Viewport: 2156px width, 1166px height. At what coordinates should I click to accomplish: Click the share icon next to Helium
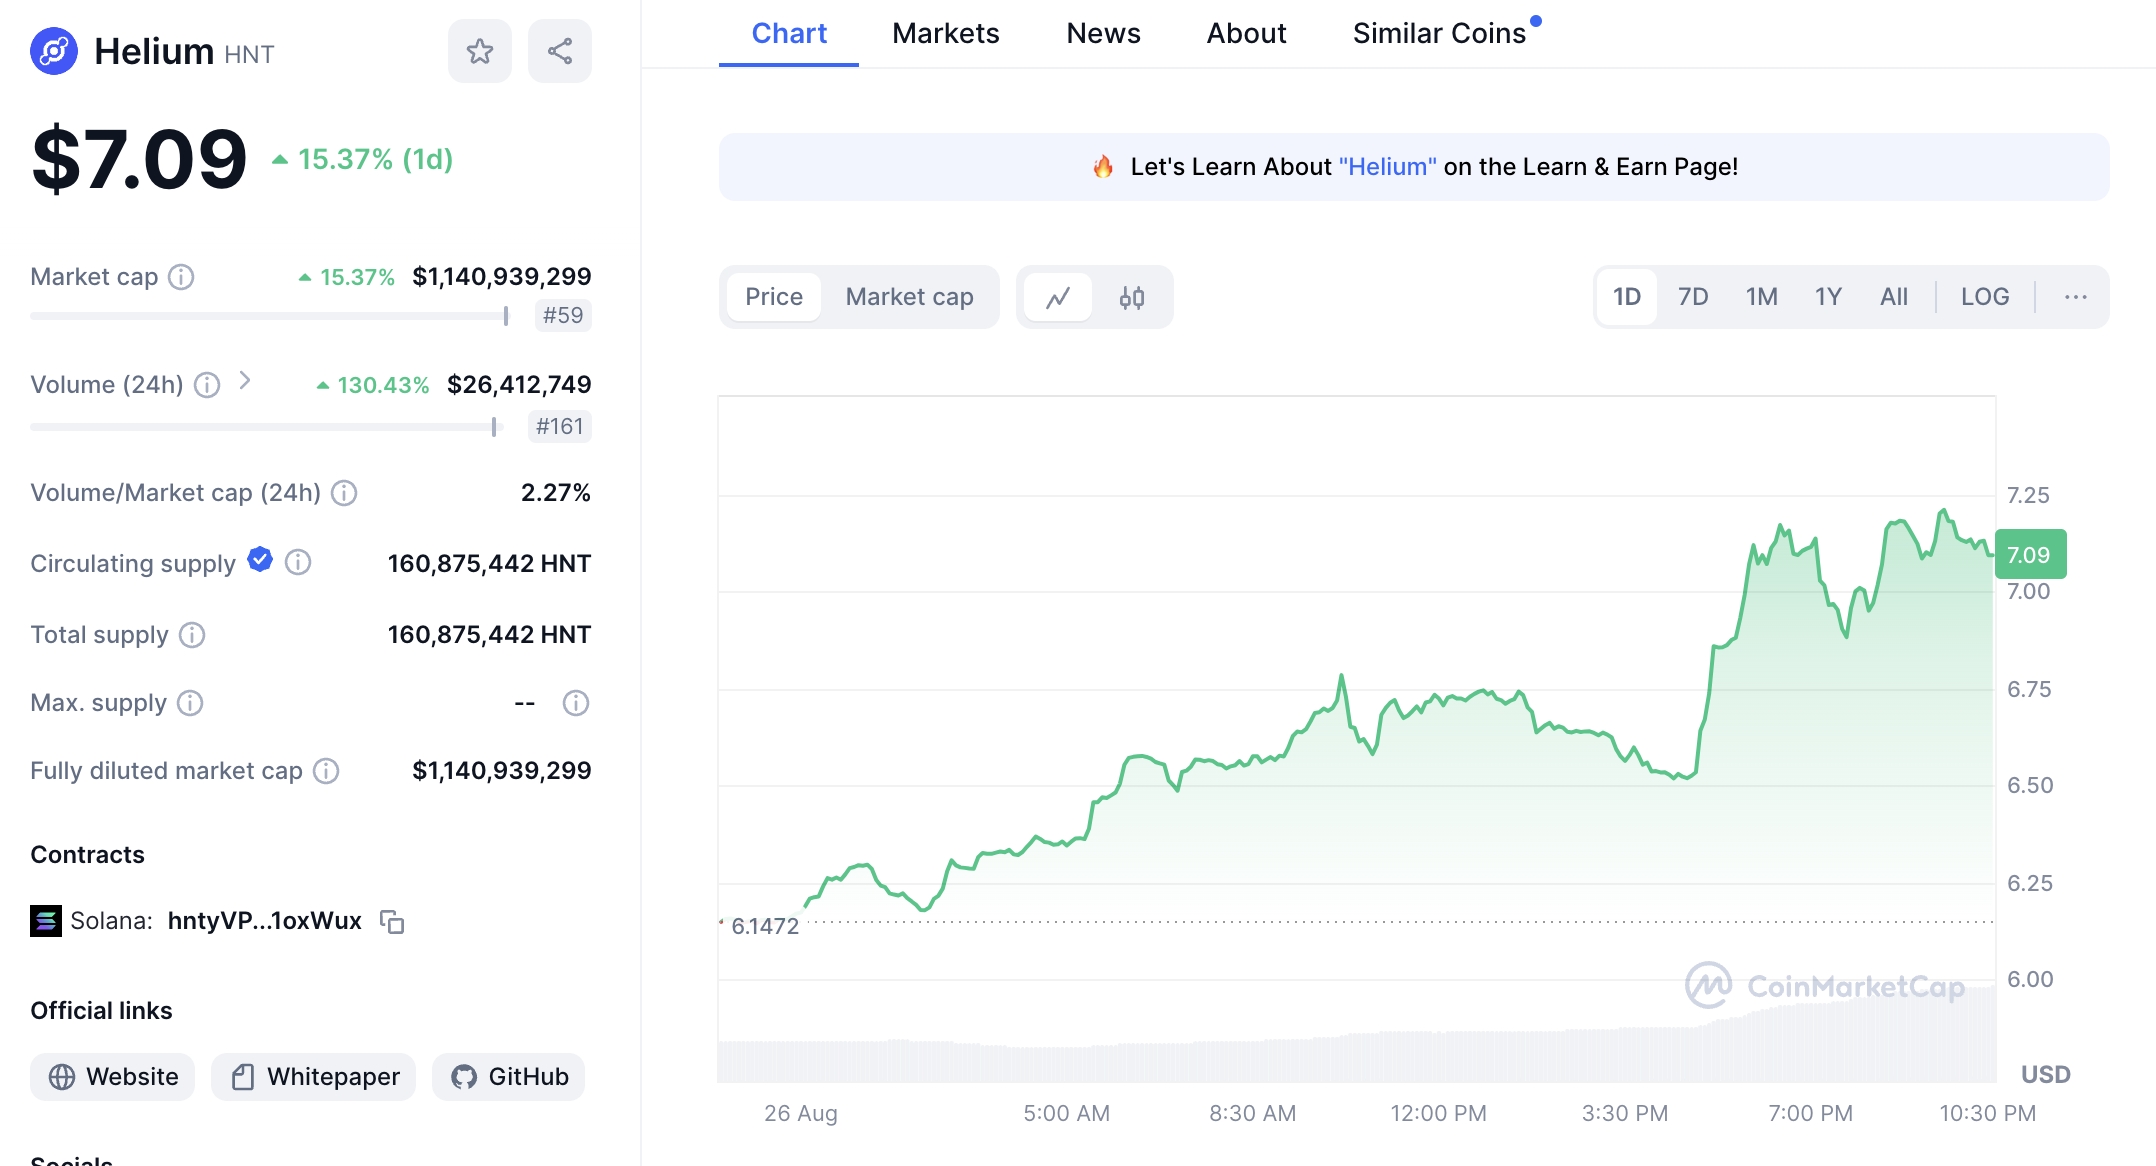pos(560,51)
